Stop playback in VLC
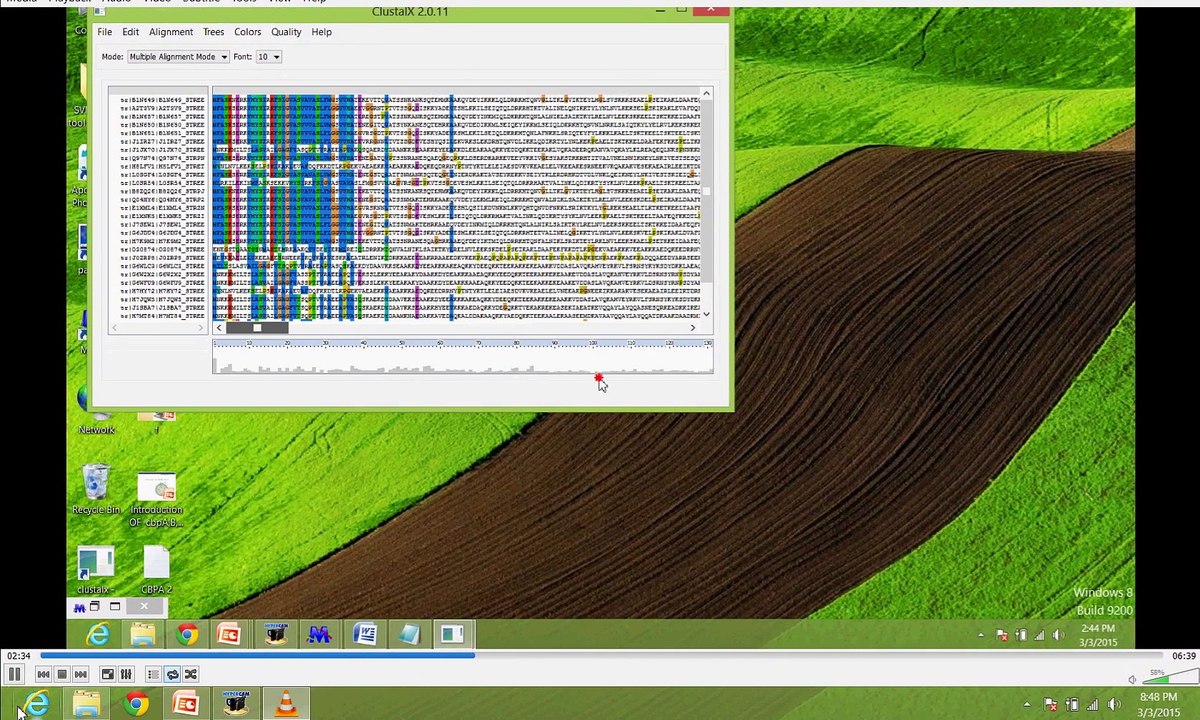1200x720 pixels. pos(62,674)
